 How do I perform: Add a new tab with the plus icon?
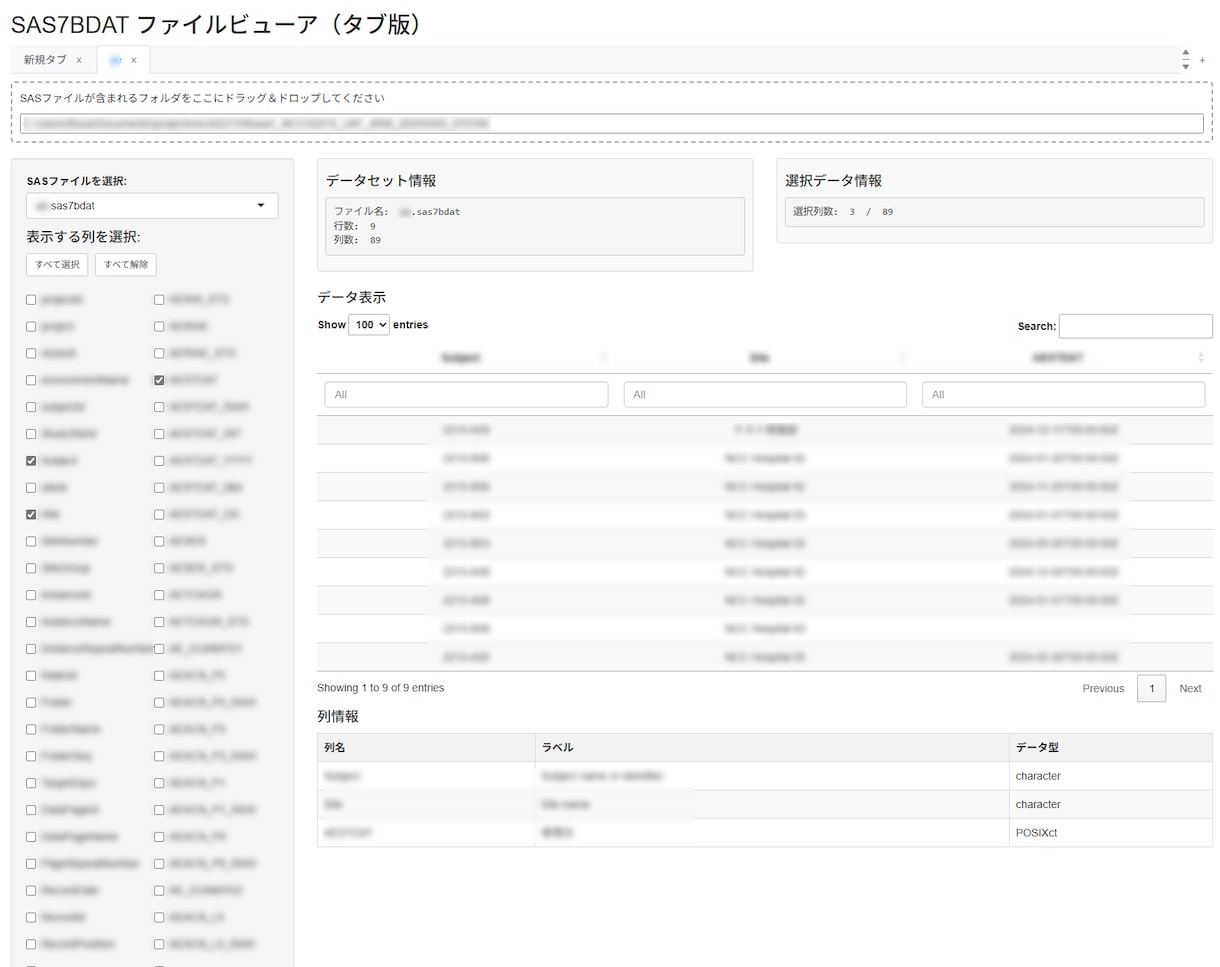(x=1202, y=60)
